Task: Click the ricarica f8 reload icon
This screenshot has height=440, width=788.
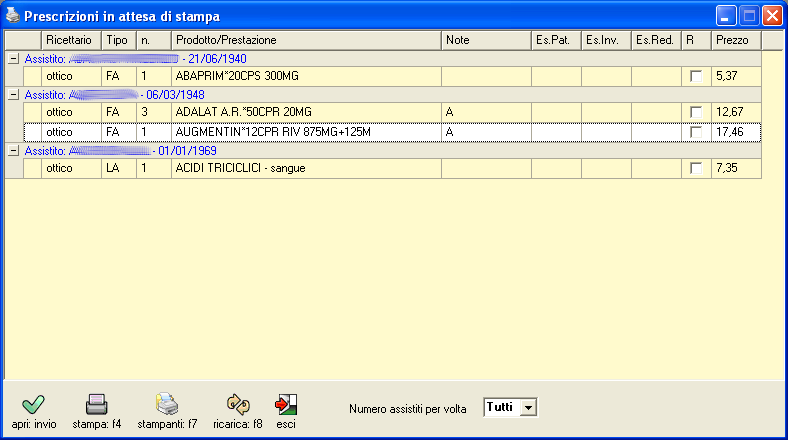Action: click(x=238, y=405)
